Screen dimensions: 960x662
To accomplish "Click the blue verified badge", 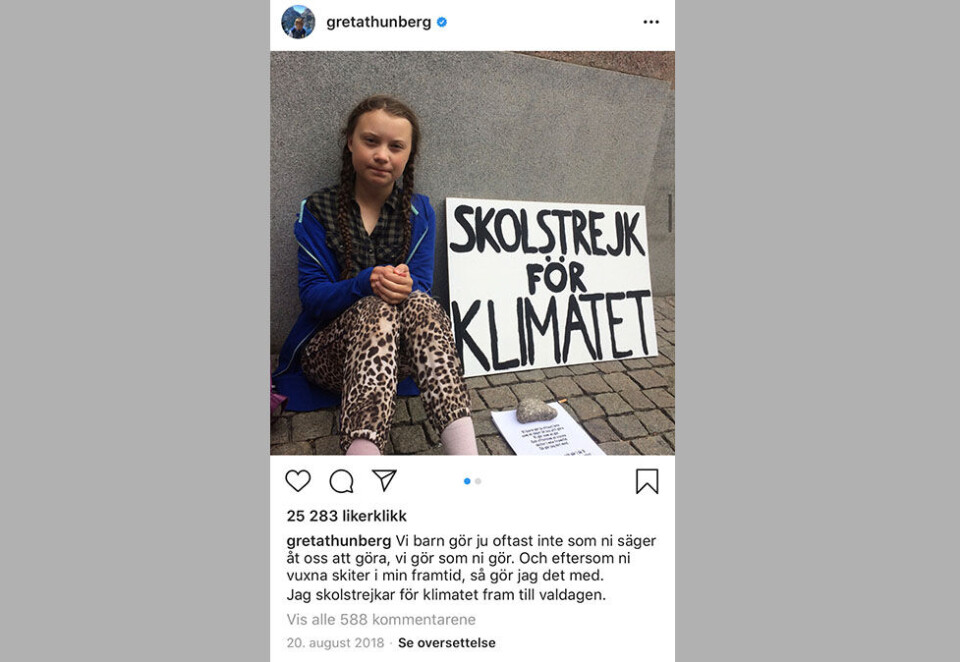I will tap(441, 22).
